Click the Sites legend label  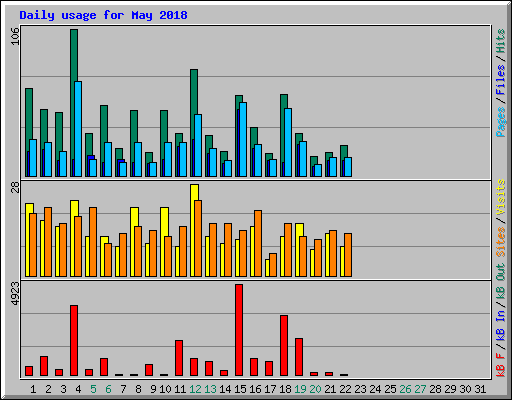point(501,242)
